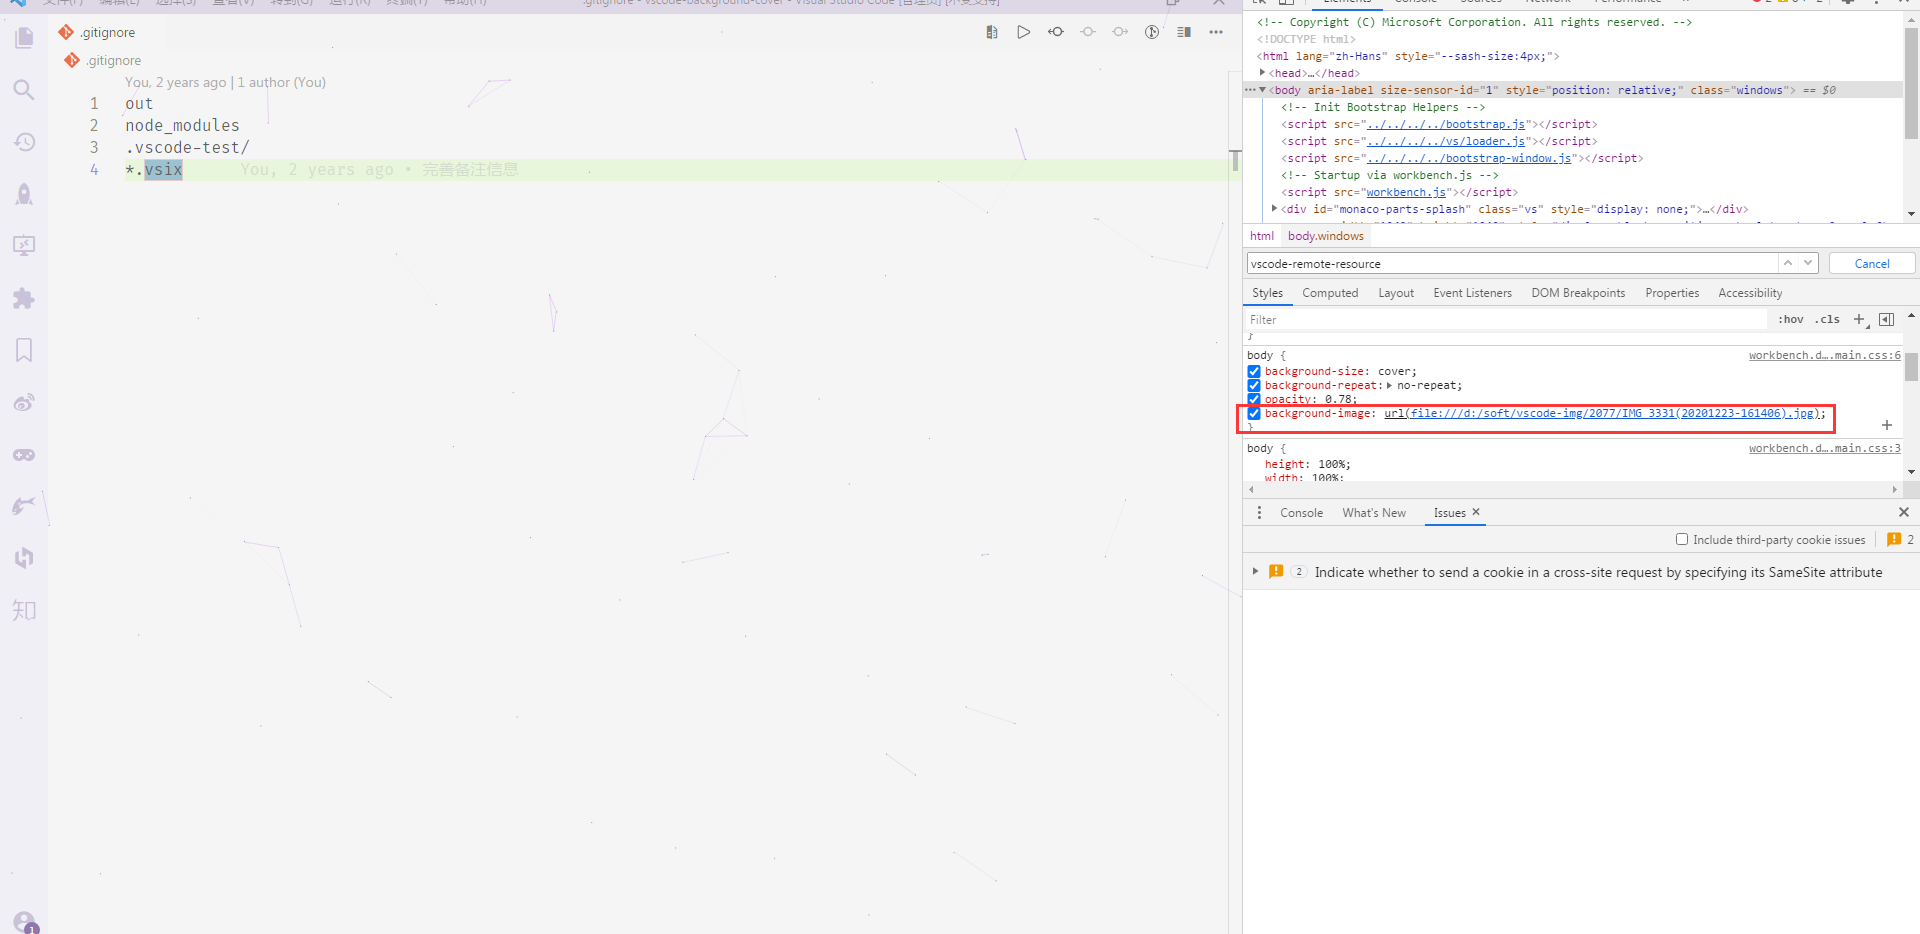Uncheck the opacity: 0.78 property
This screenshot has height=934, width=1920.
(x=1253, y=399)
